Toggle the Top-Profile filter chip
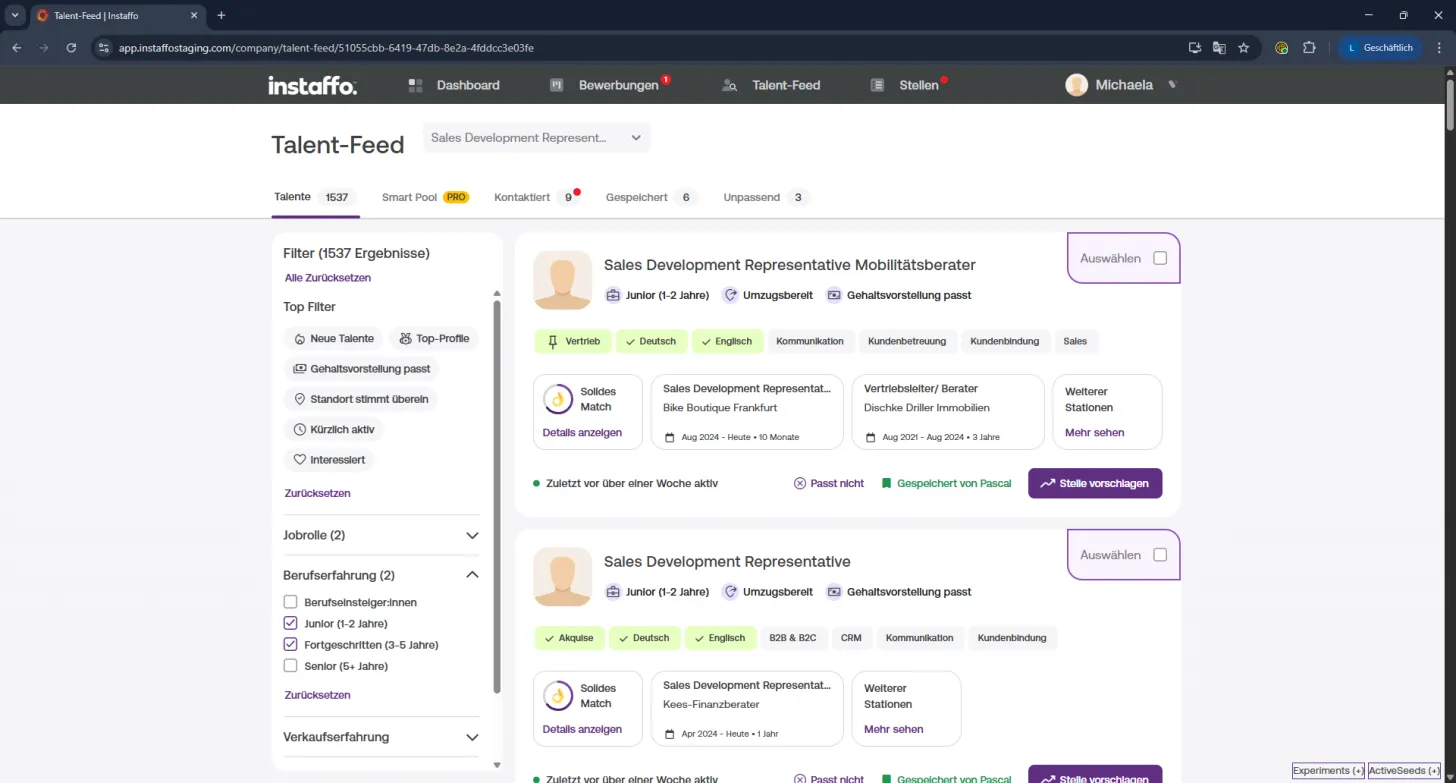 433,339
